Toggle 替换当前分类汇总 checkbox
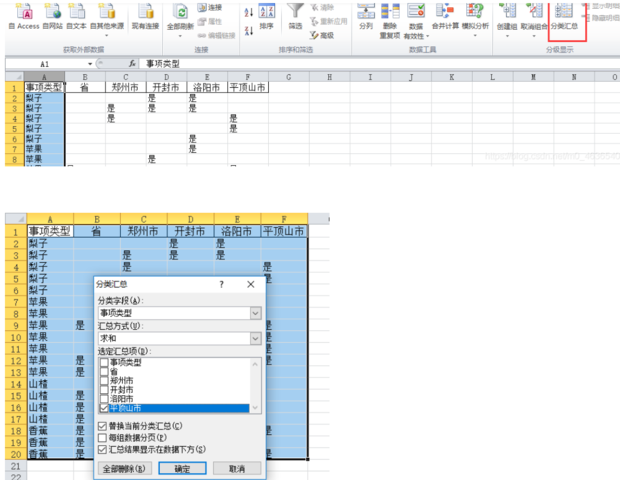 click(102, 426)
